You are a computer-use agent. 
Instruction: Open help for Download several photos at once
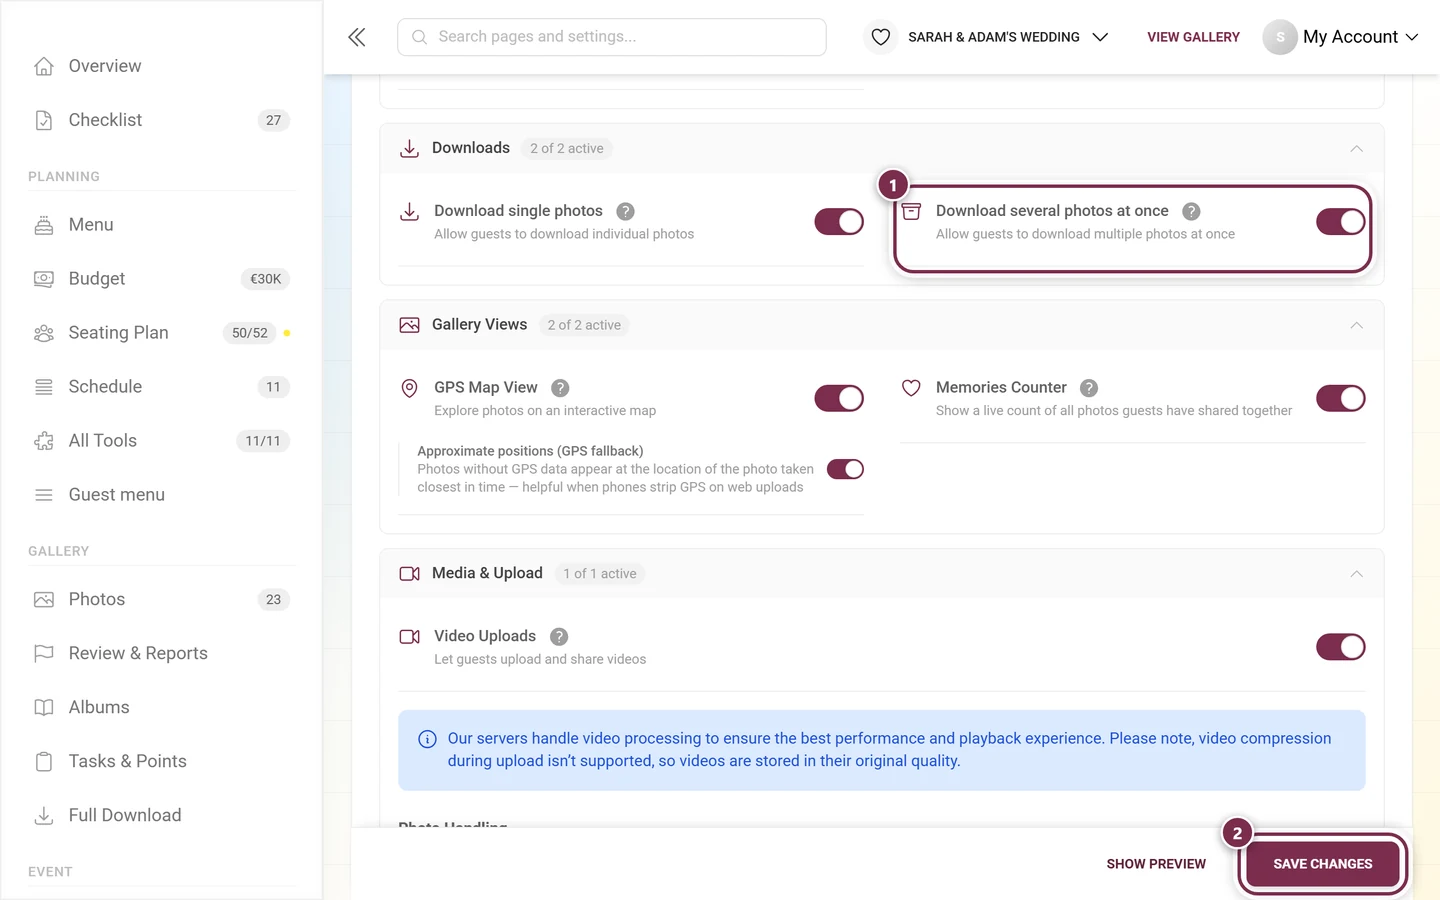pos(1191,211)
